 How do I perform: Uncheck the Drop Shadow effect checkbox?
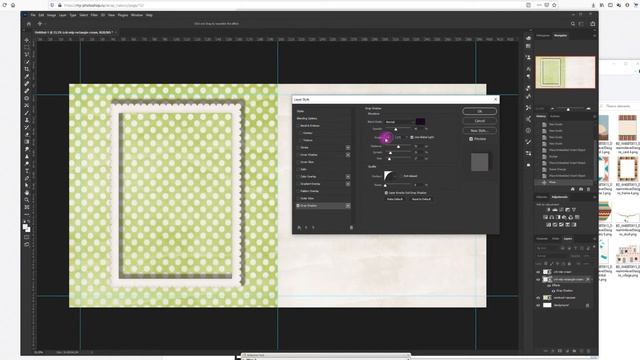(x=298, y=206)
